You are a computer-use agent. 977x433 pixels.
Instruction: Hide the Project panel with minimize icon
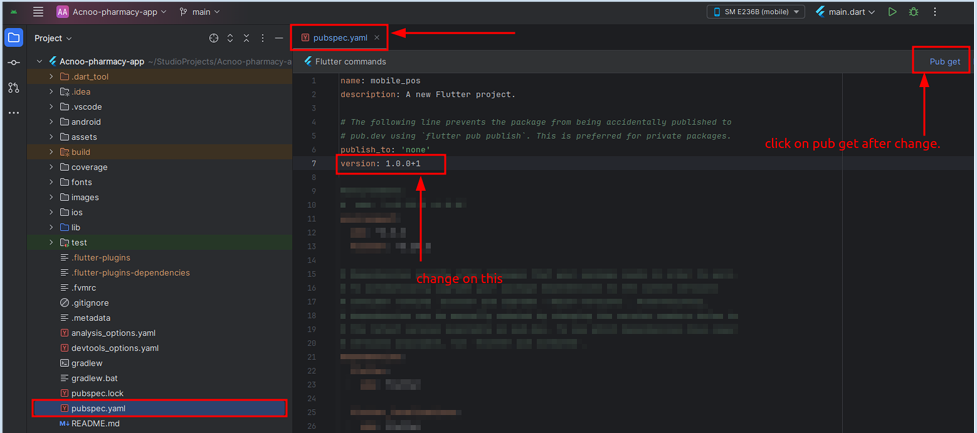tap(279, 38)
